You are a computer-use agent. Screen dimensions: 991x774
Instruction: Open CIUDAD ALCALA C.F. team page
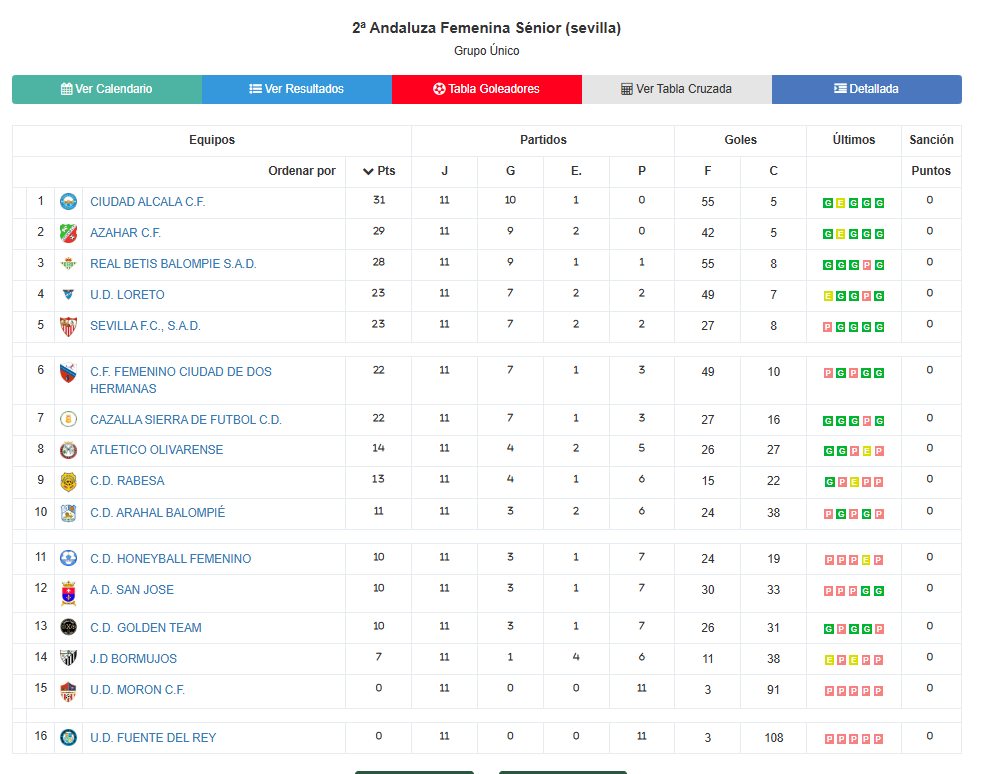point(147,202)
